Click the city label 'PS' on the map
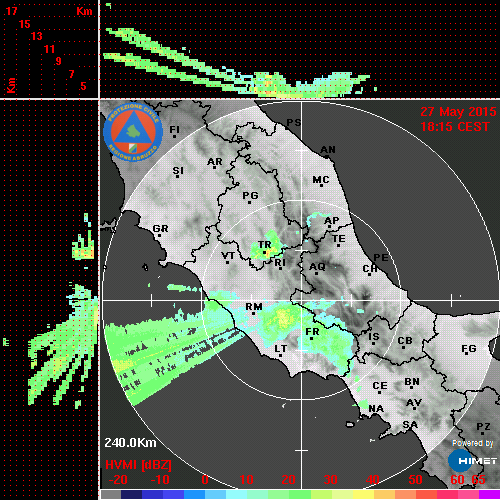 click(x=294, y=123)
